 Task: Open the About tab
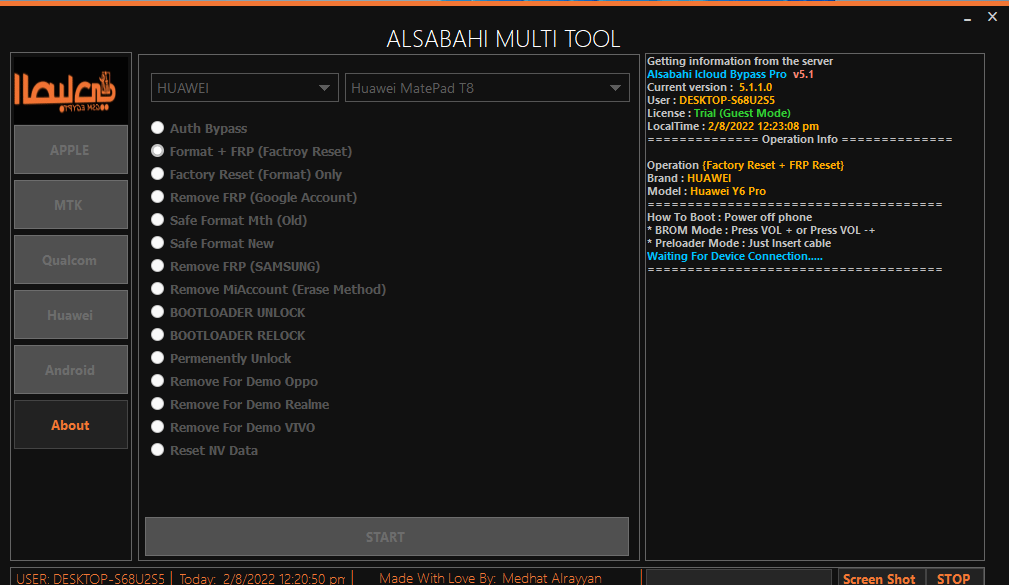point(70,424)
